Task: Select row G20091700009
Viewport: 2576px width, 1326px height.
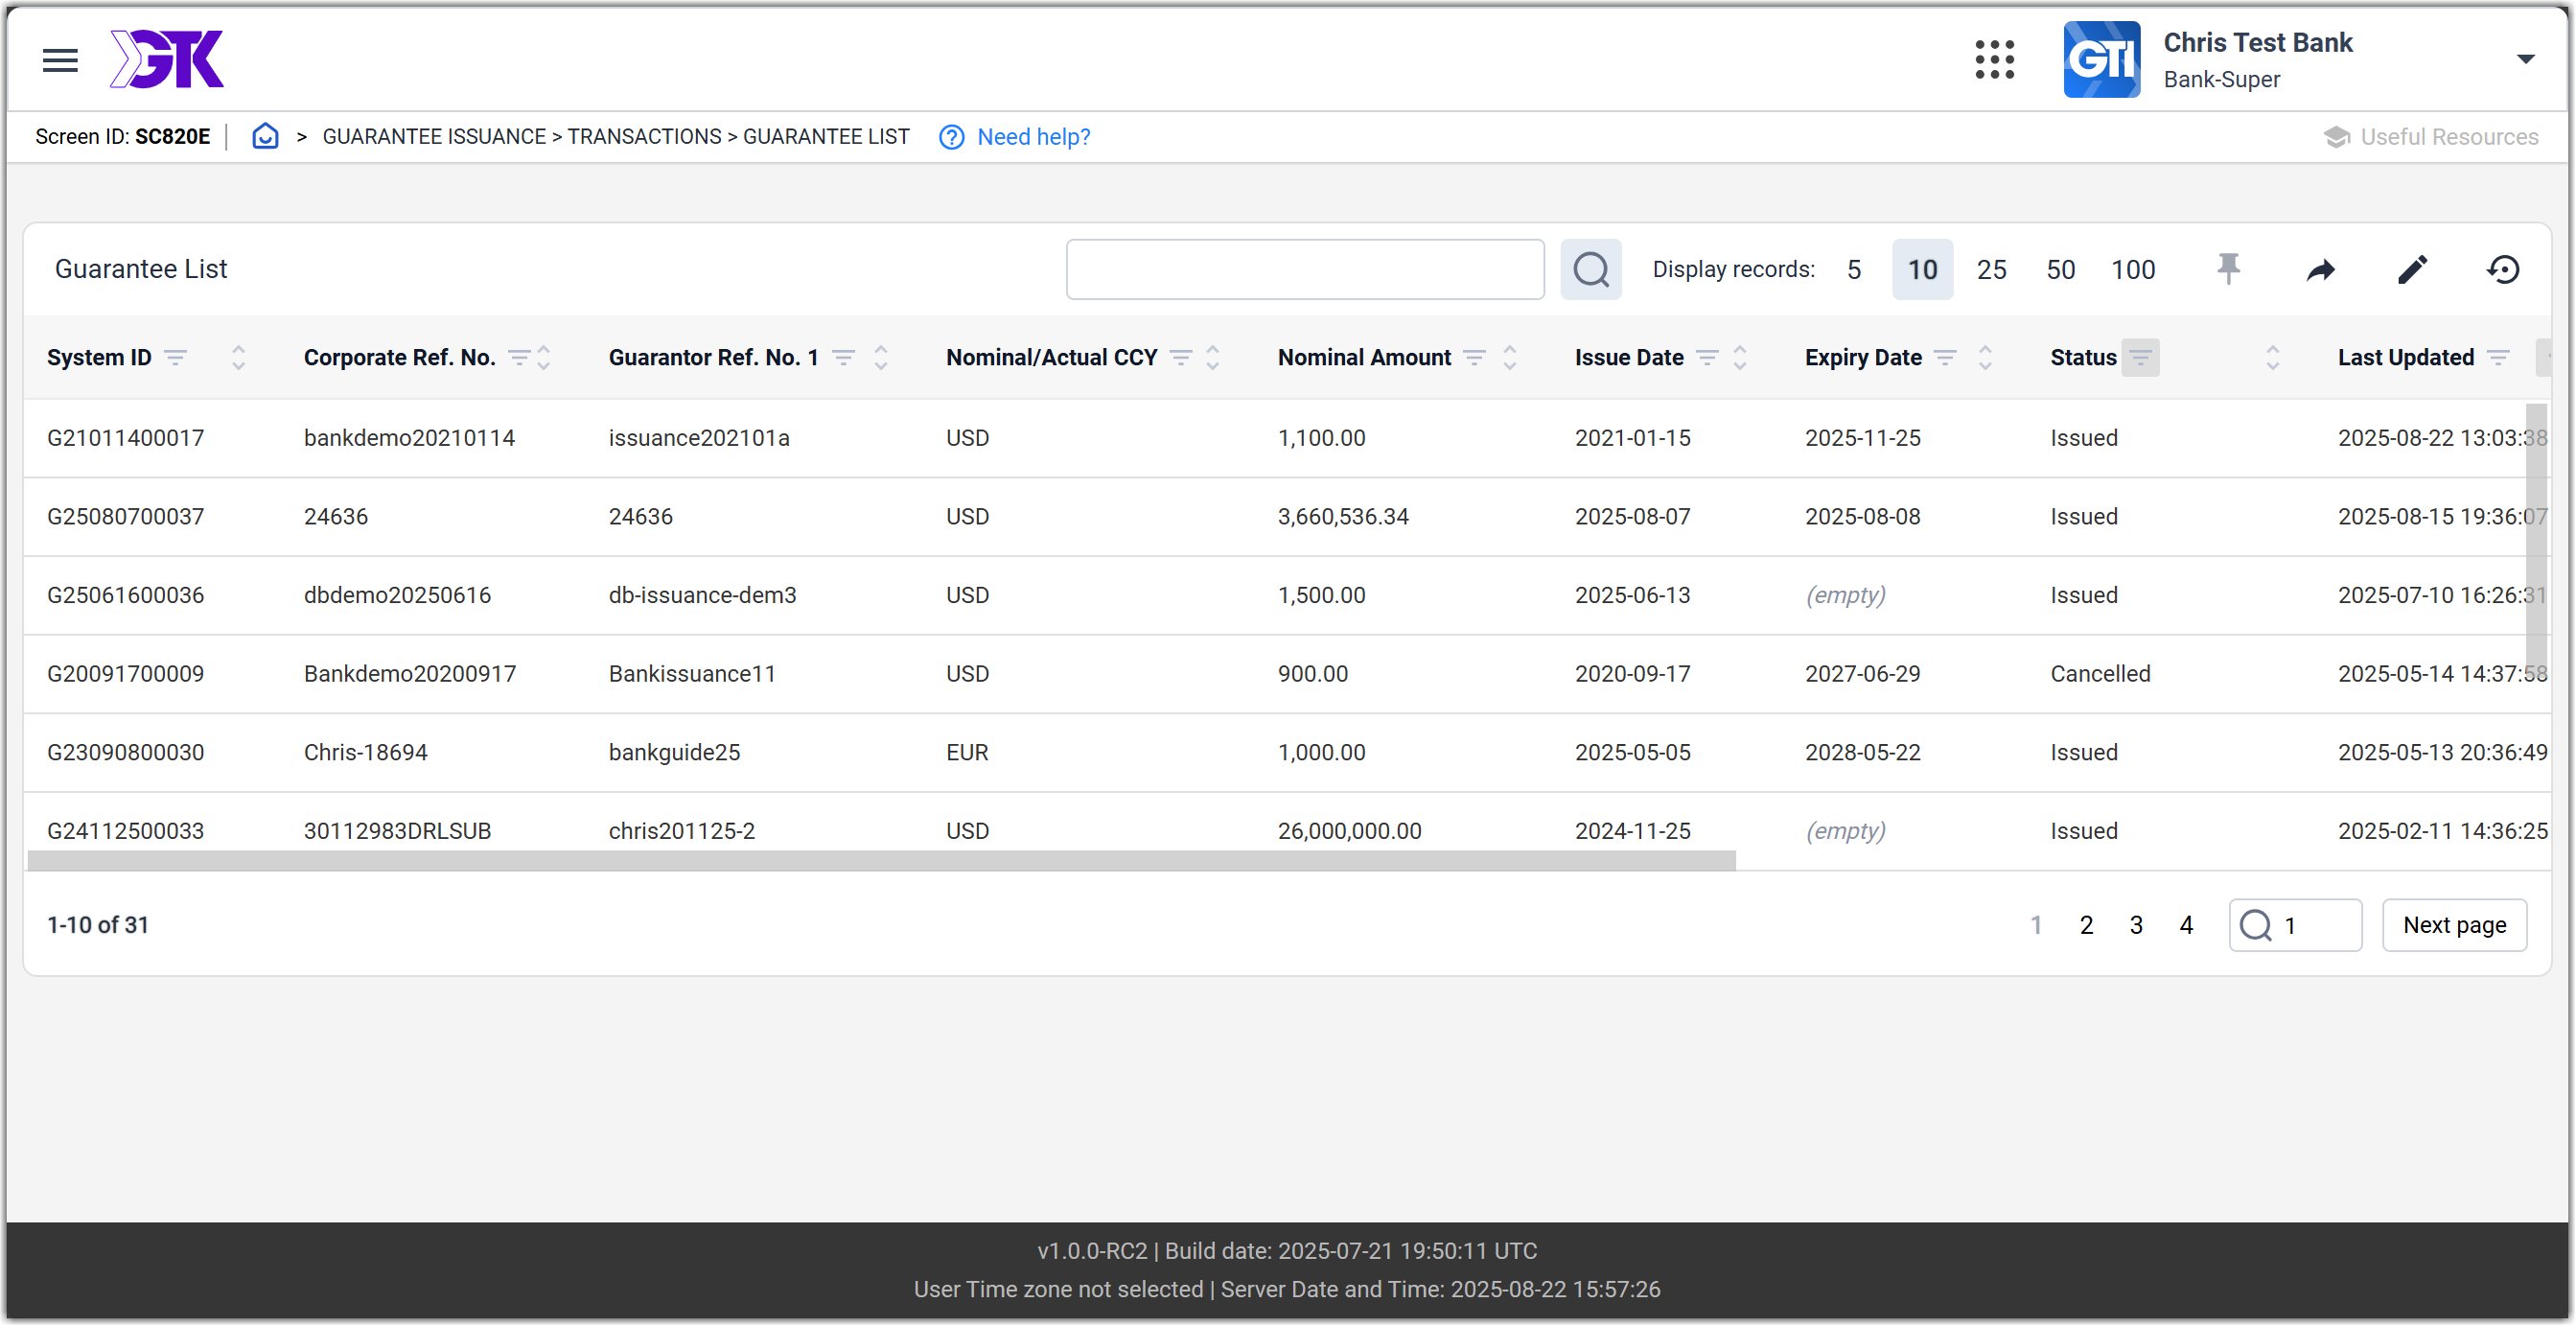Action: tap(1287, 674)
